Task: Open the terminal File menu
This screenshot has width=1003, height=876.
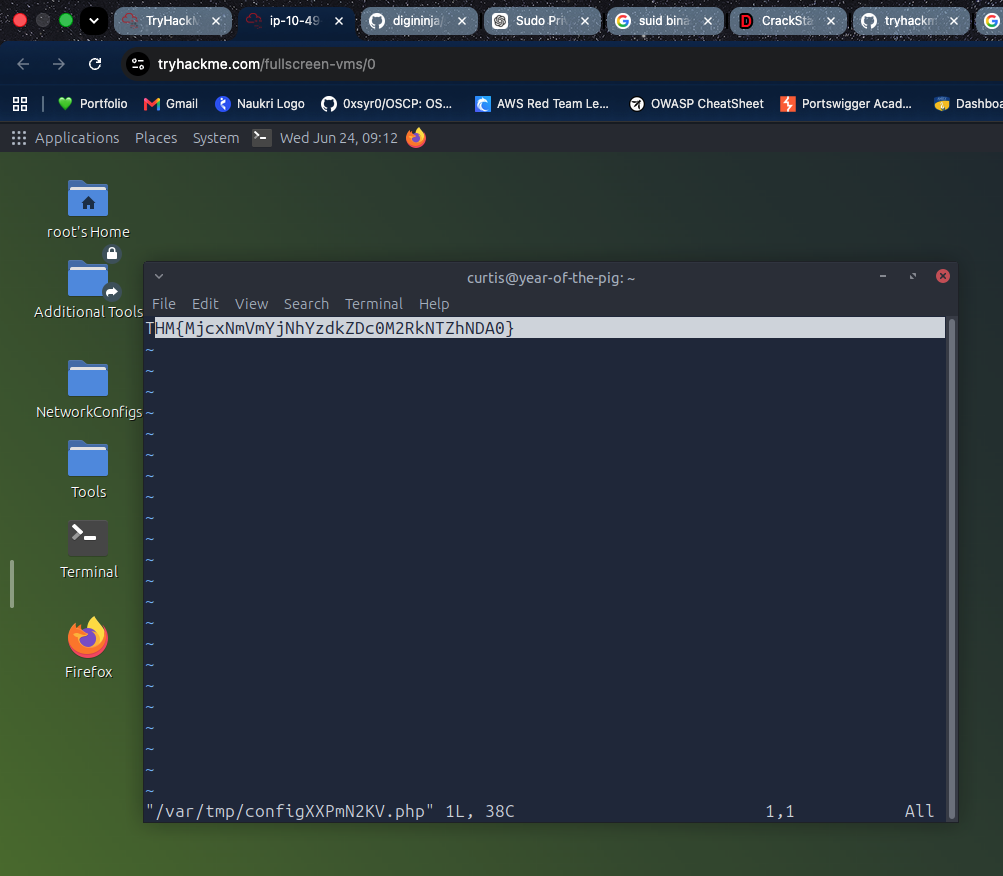Action: click(164, 304)
